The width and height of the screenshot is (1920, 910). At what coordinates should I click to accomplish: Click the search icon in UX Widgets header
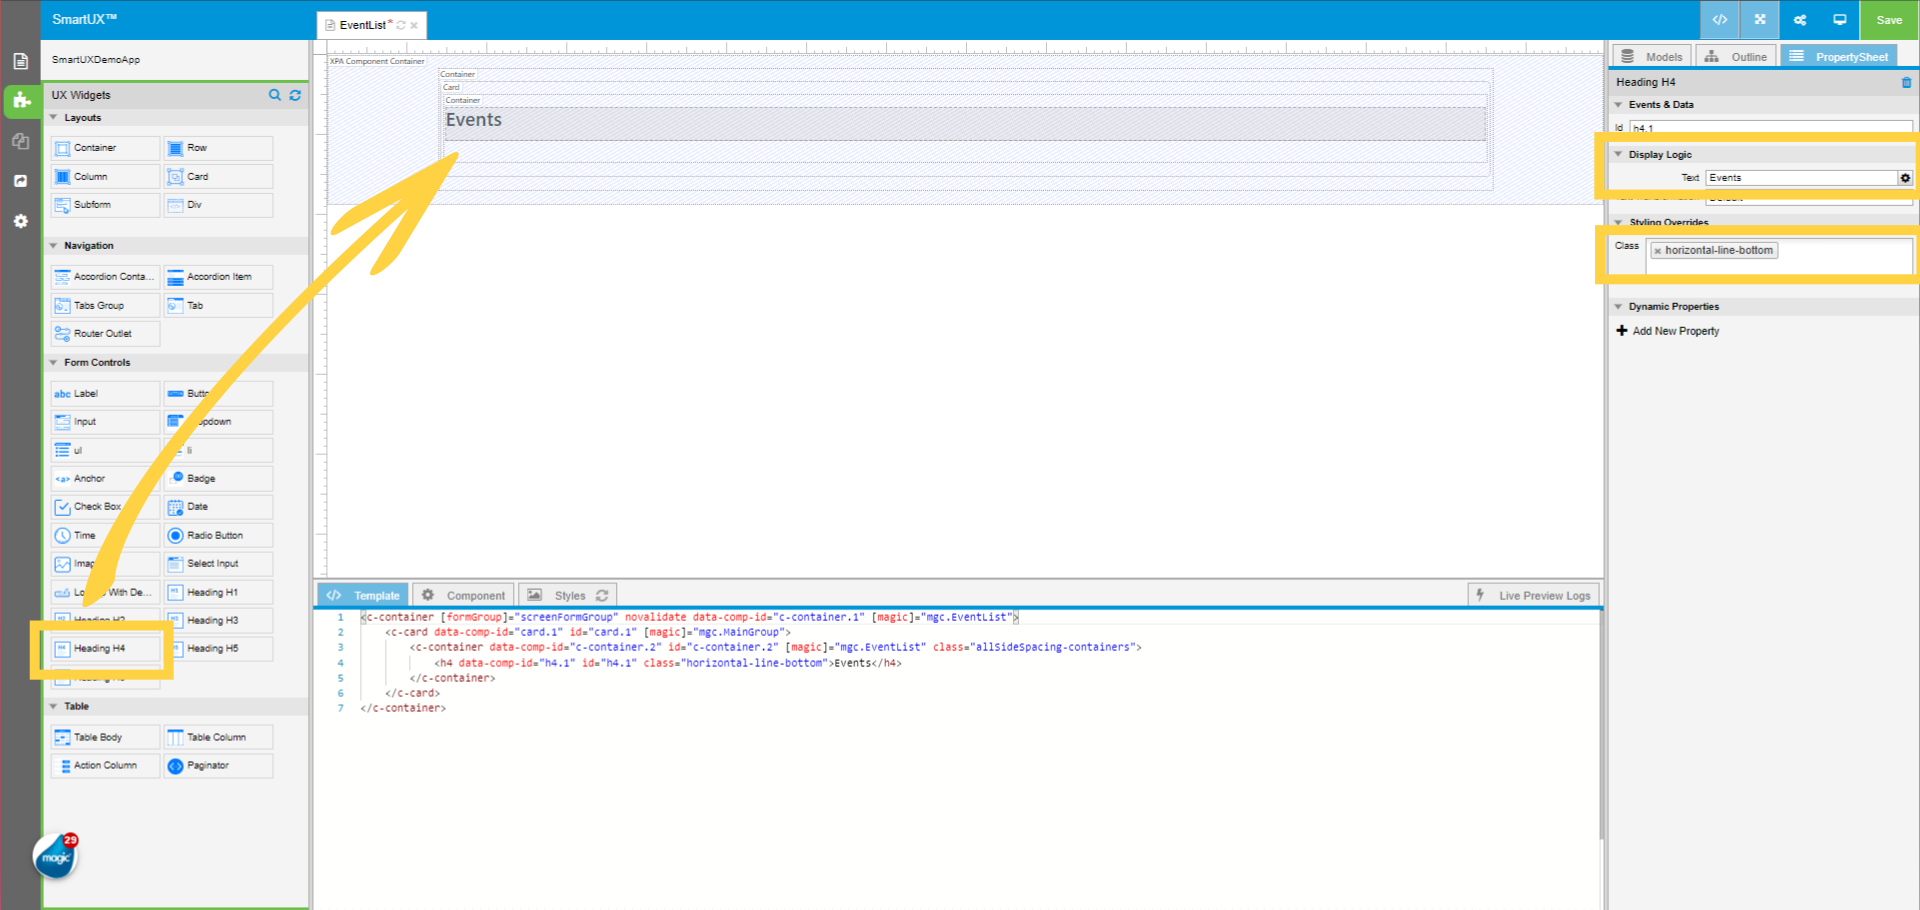(275, 95)
